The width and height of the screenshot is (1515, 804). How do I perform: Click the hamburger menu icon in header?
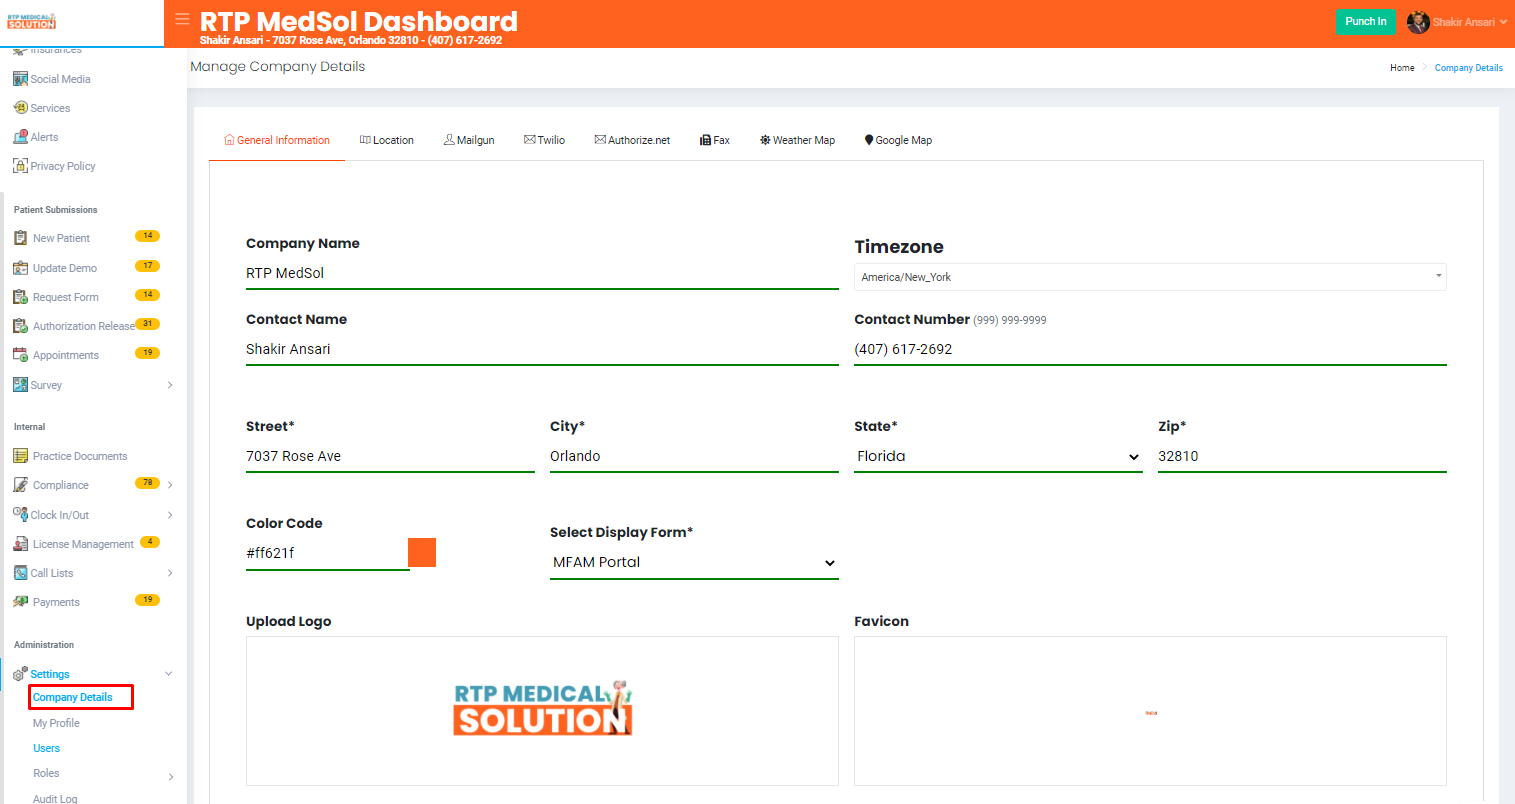tap(182, 18)
